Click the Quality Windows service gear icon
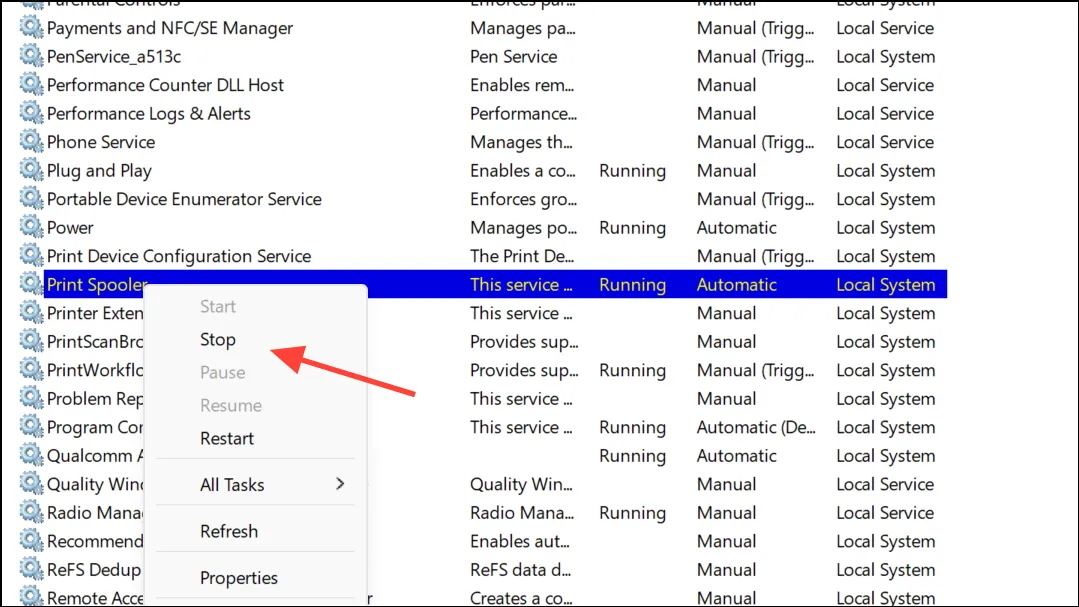The height and width of the screenshot is (607, 1079). 31,484
